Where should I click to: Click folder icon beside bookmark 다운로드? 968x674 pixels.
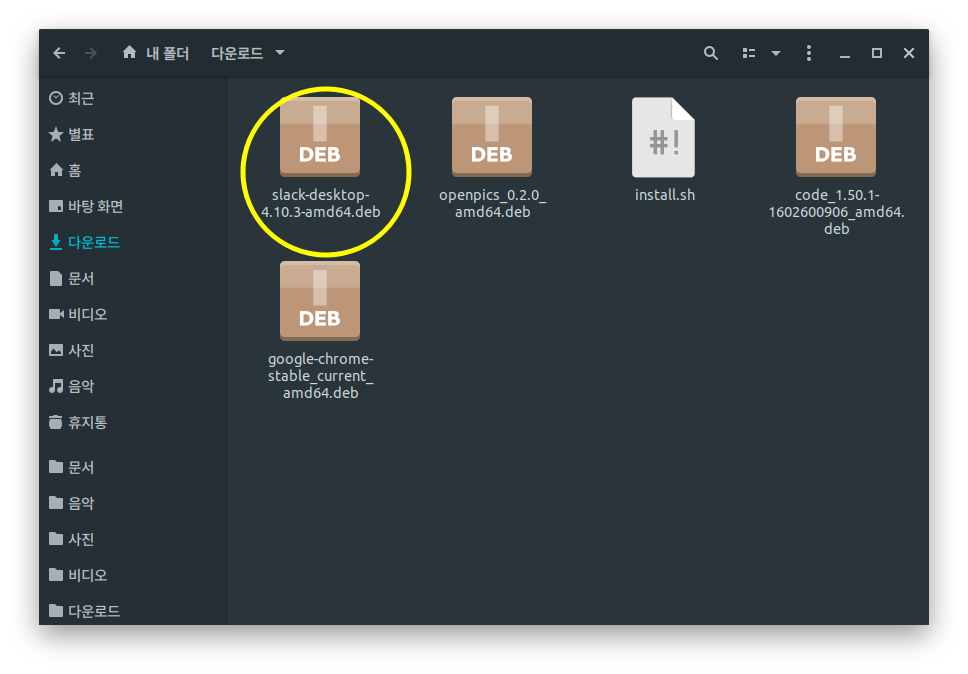tap(56, 610)
